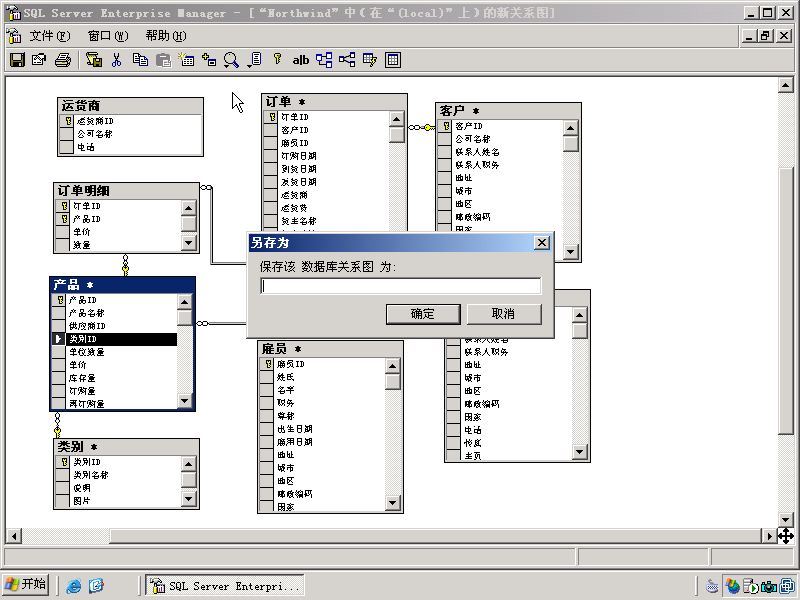The image size is (800, 600).
Task: Launch Internet Explorer from quick launch
Action: point(73,586)
